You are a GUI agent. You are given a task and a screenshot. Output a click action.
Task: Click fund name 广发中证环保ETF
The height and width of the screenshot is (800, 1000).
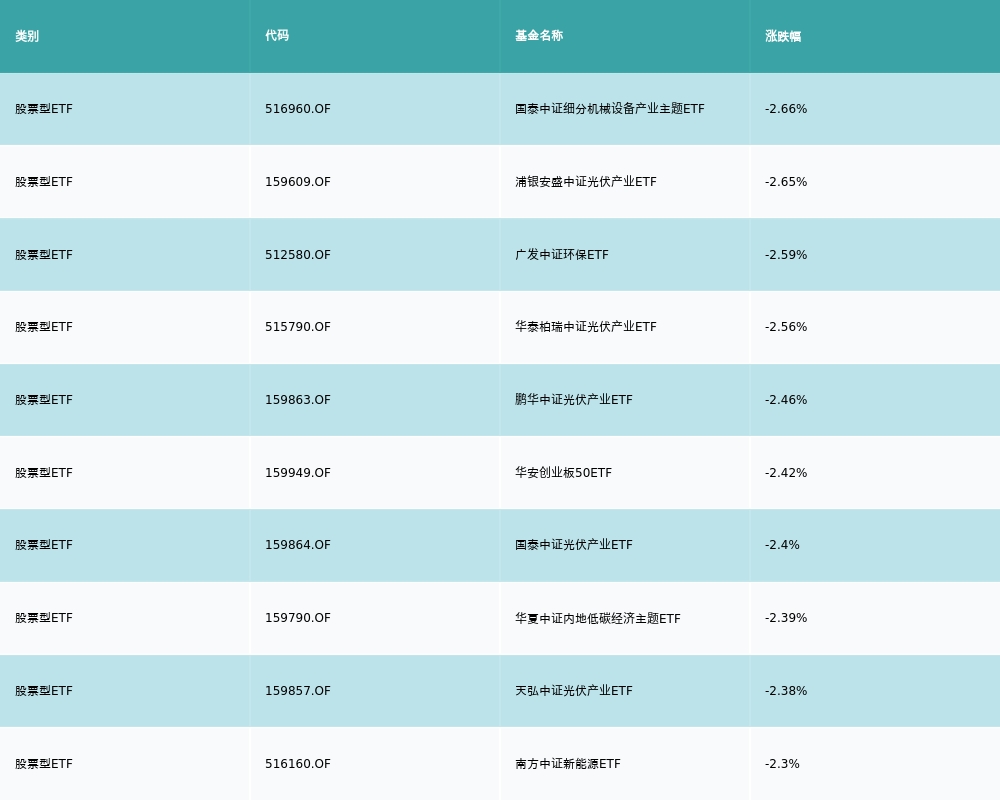point(562,255)
